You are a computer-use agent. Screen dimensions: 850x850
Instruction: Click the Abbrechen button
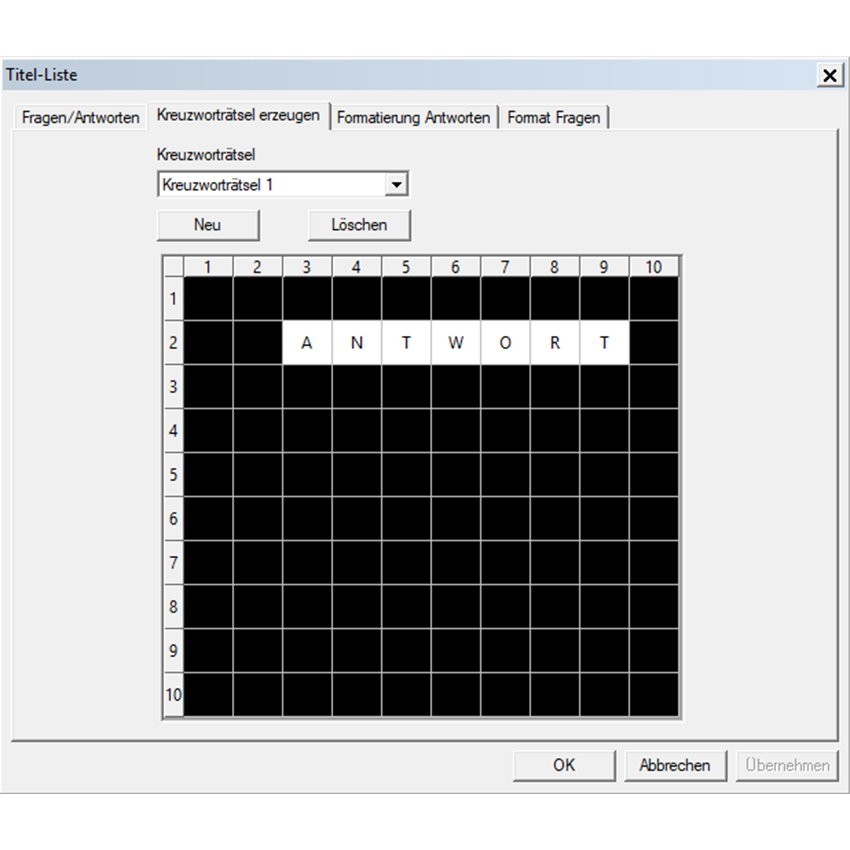[x=675, y=765]
